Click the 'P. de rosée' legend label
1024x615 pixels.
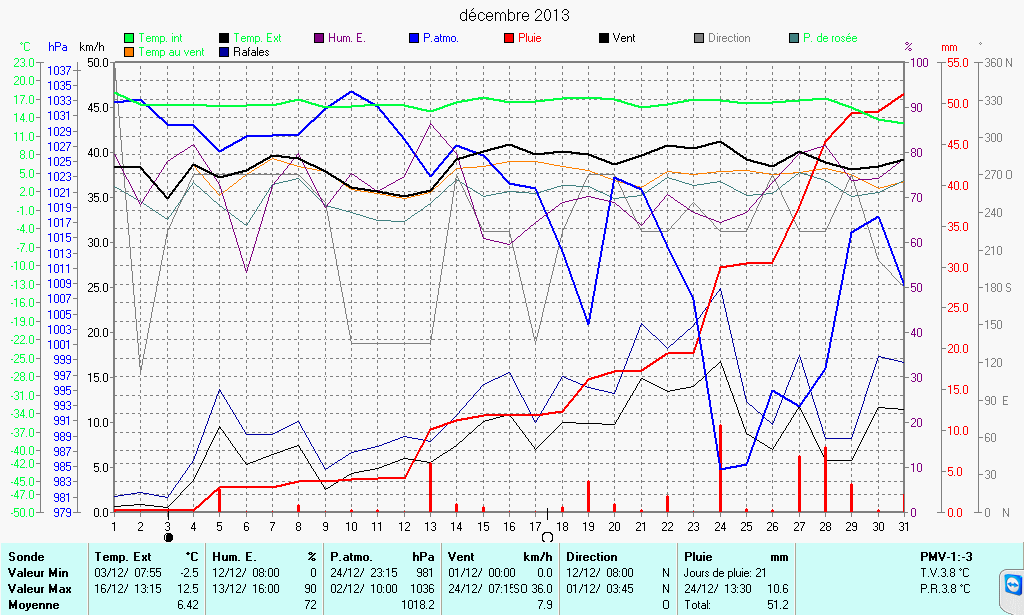pos(830,38)
